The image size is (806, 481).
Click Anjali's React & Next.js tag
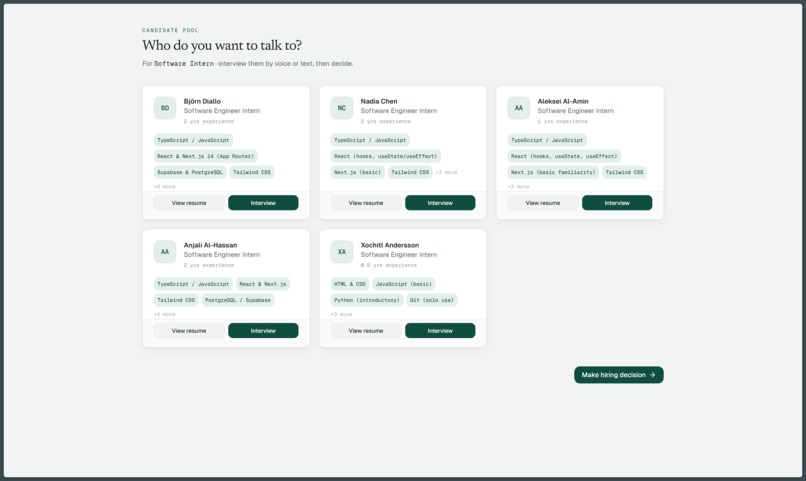(263, 284)
